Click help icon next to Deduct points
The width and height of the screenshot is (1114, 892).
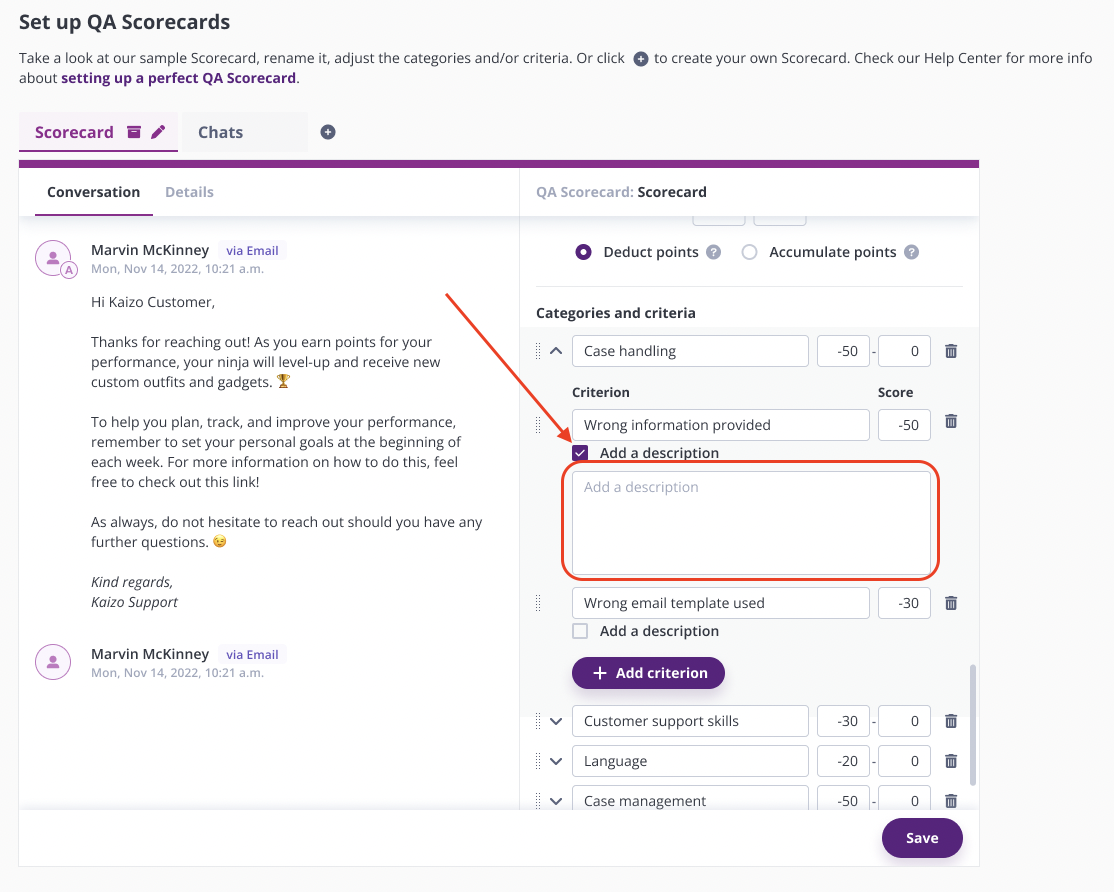point(713,252)
